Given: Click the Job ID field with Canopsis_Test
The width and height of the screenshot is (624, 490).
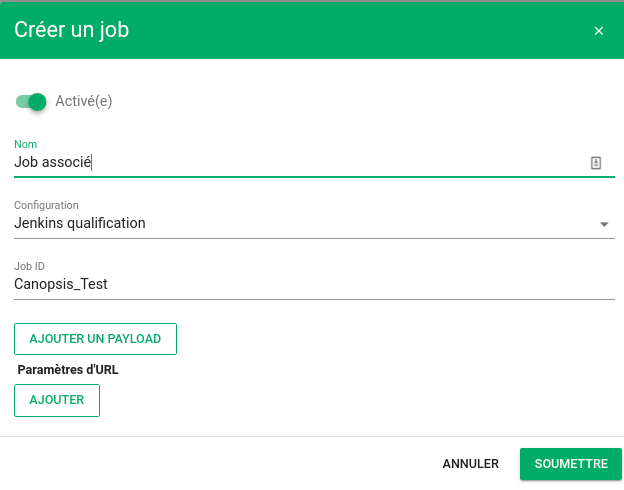Looking at the screenshot, I should (314, 284).
